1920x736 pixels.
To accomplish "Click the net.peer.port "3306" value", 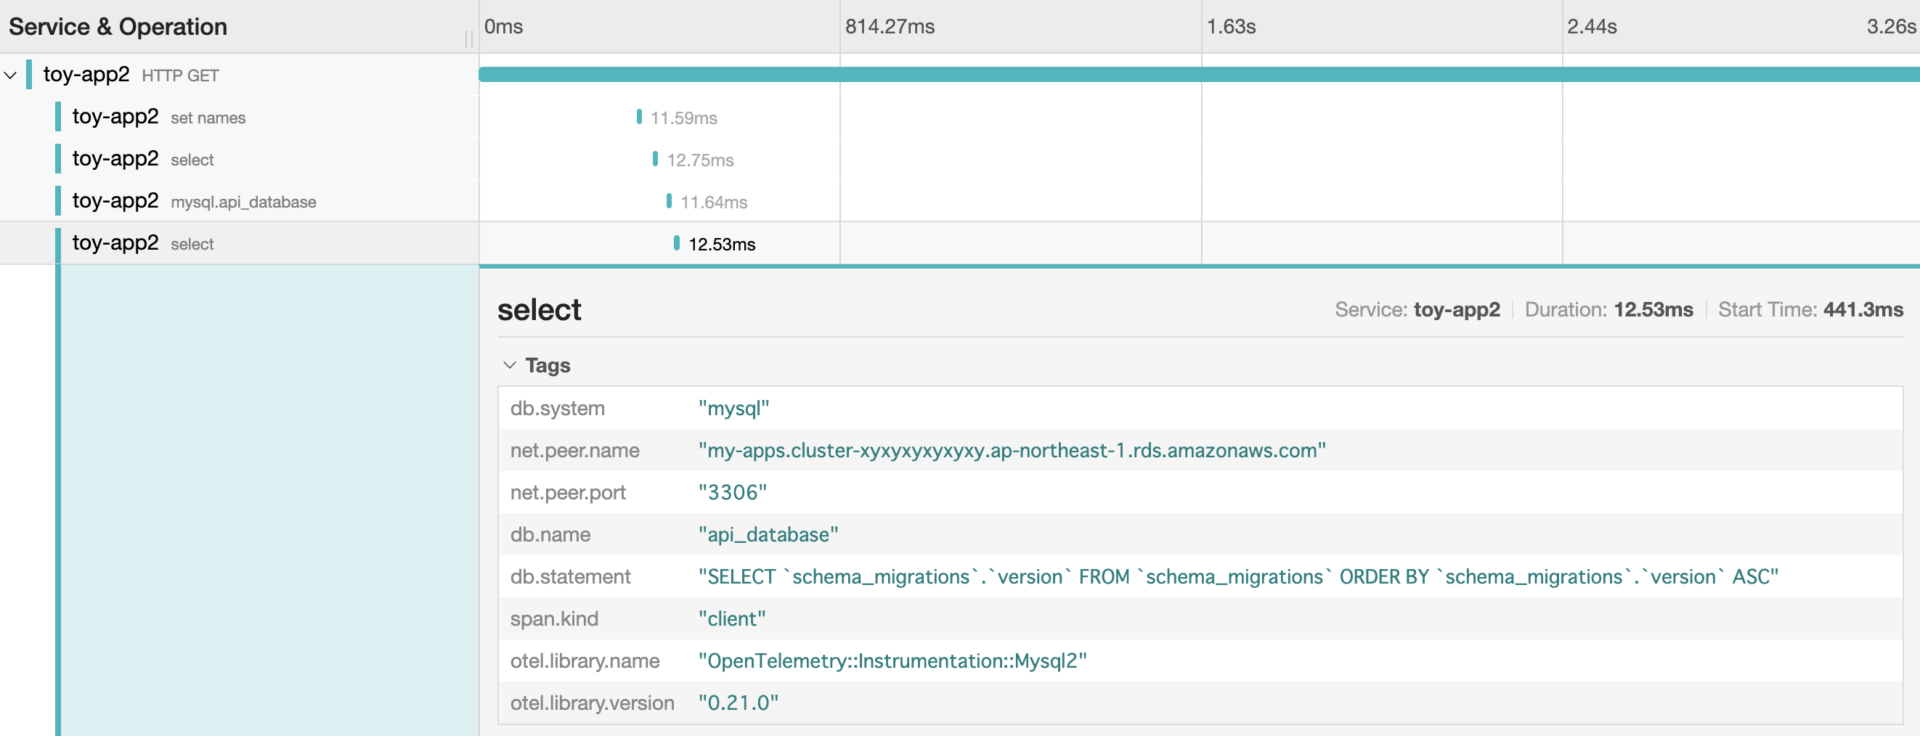I will click(732, 493).
